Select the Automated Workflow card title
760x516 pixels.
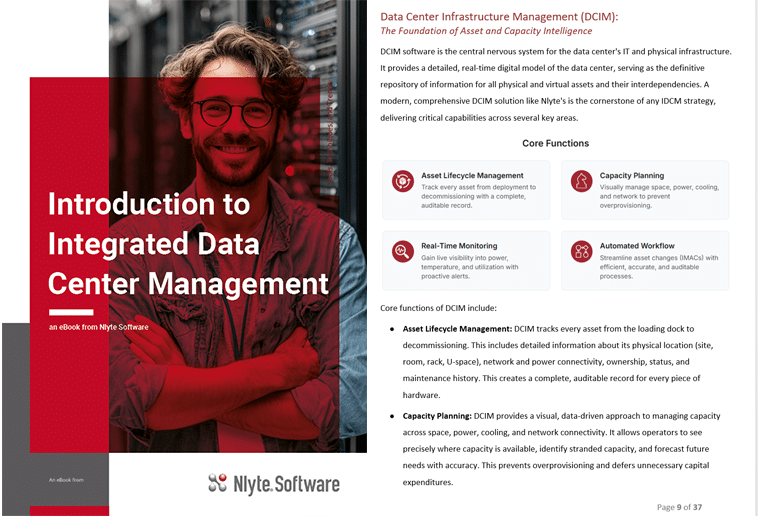(637, 246)
